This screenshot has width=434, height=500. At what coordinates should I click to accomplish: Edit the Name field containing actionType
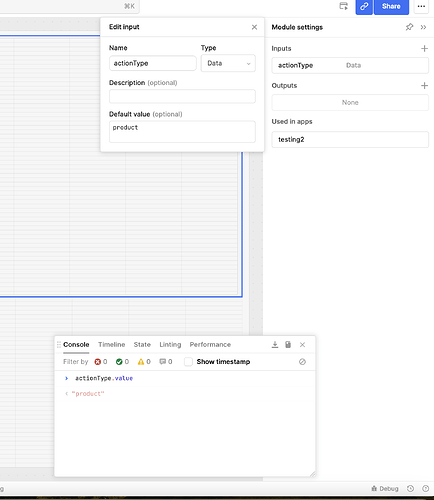[x=153, y=63]
